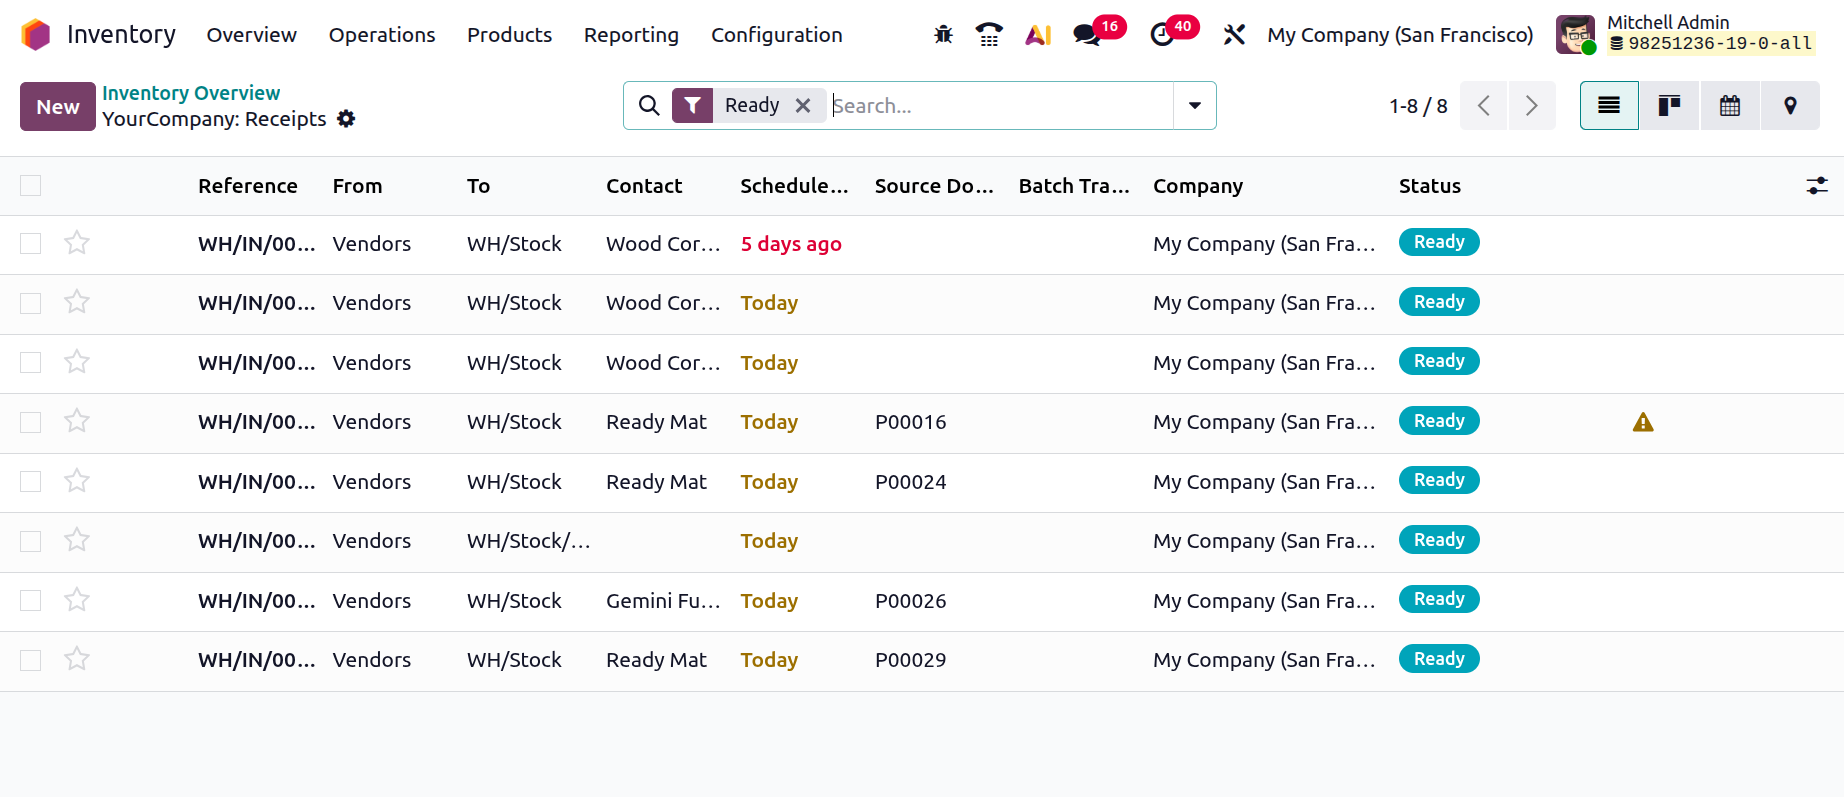Open optional columns adjust settings

point(1817,186)
